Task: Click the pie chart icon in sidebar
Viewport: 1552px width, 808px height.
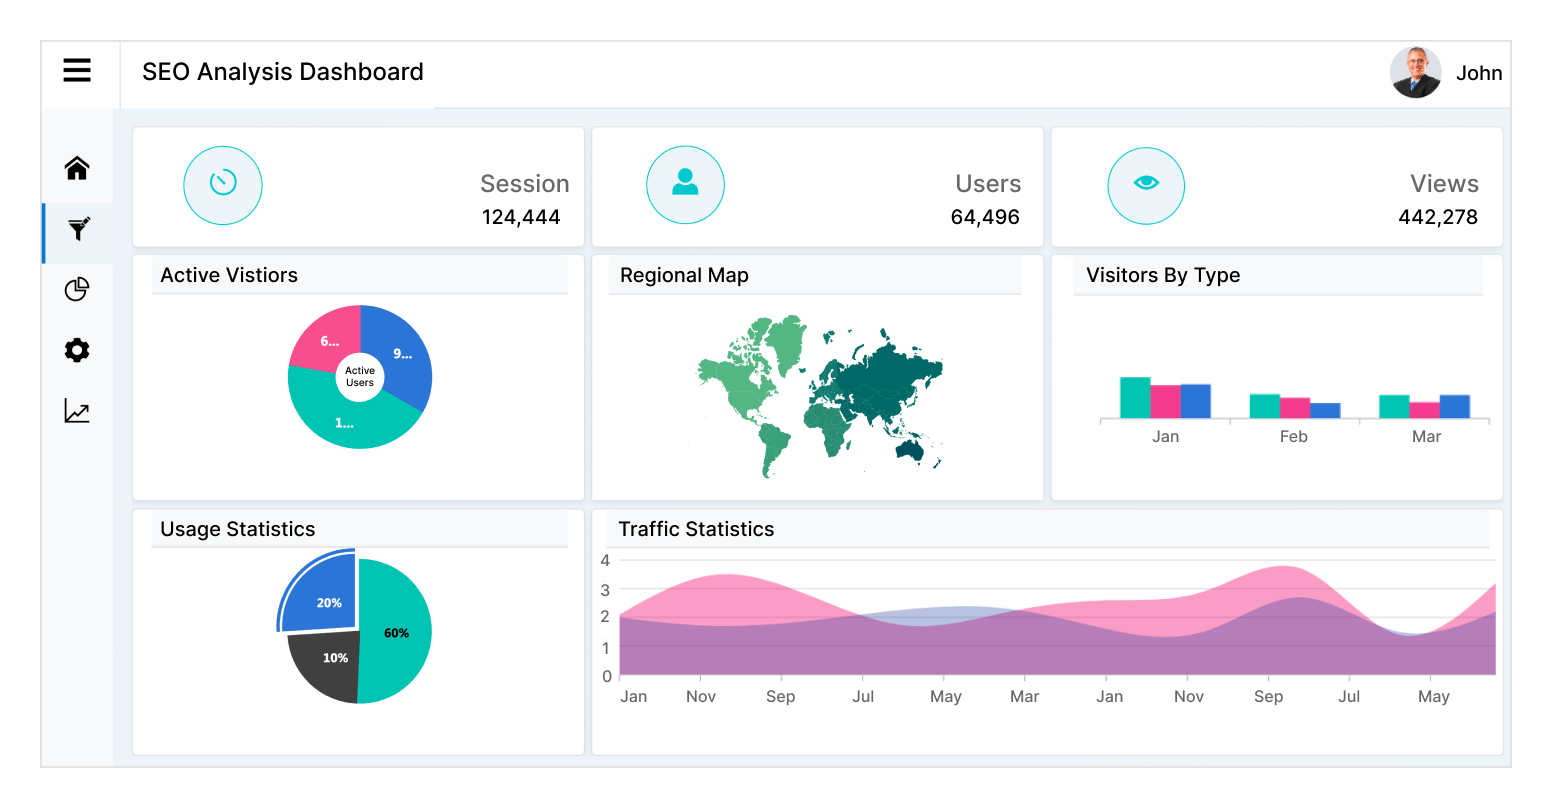Action: coord(77,289)
